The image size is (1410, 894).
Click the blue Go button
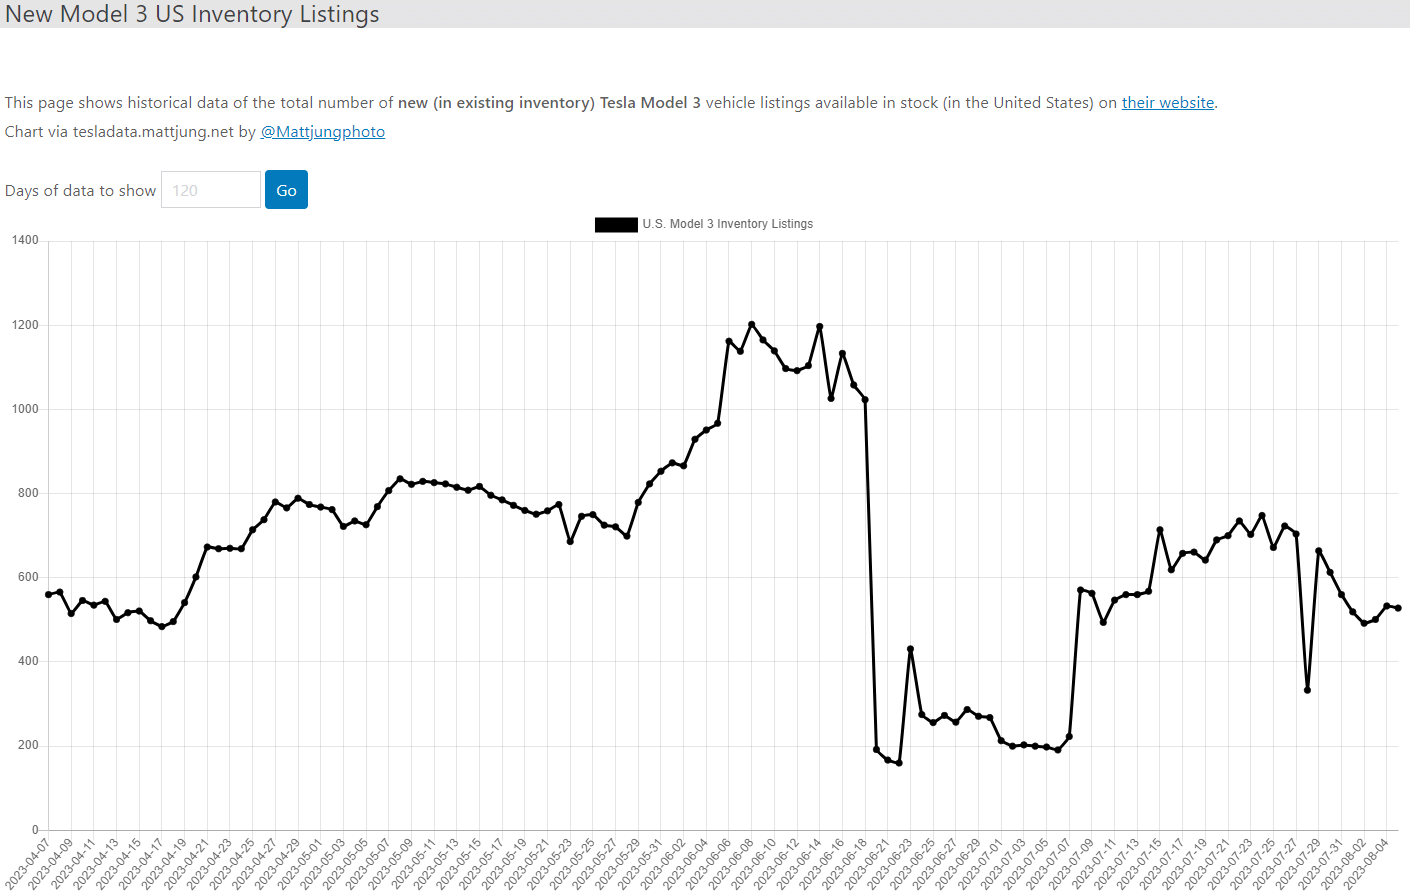point(286,190)
